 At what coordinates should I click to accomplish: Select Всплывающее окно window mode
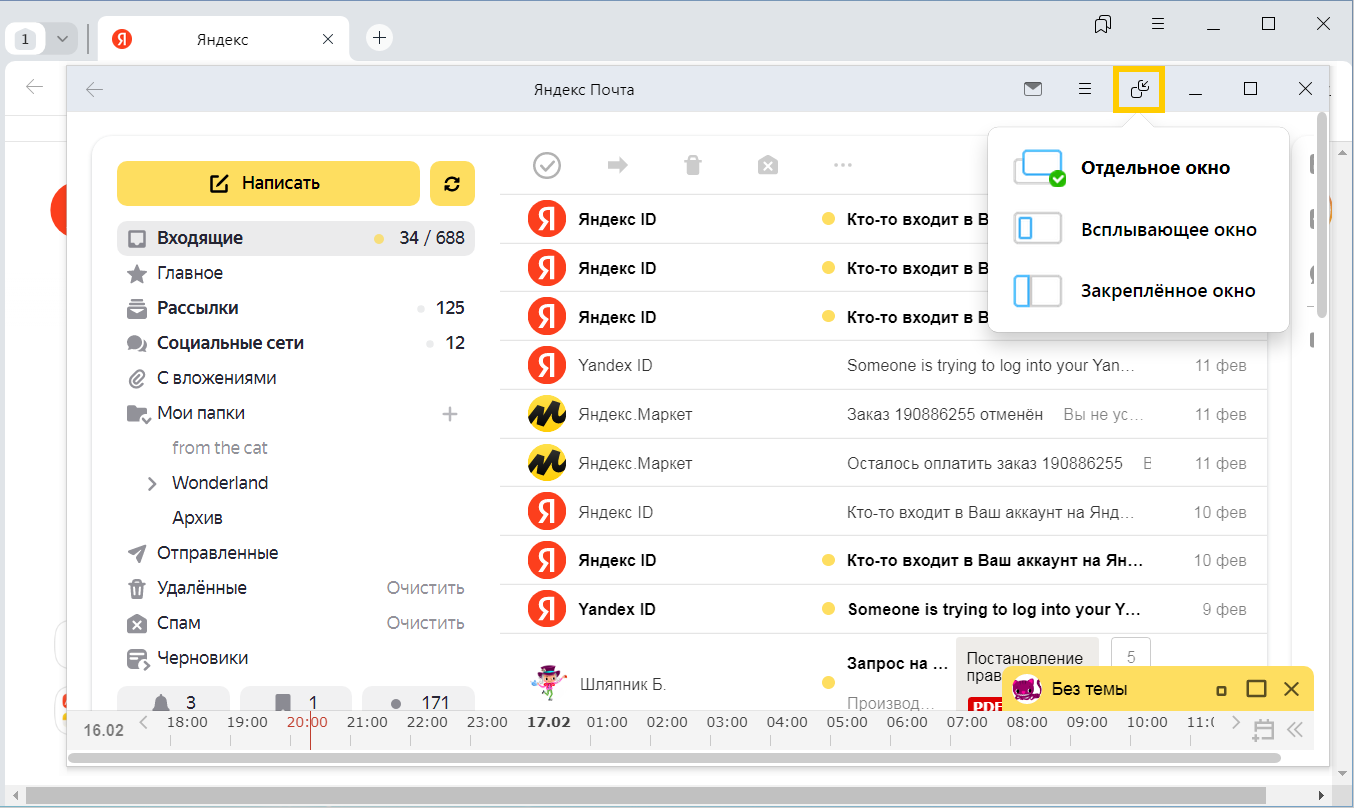[1168, 230]
